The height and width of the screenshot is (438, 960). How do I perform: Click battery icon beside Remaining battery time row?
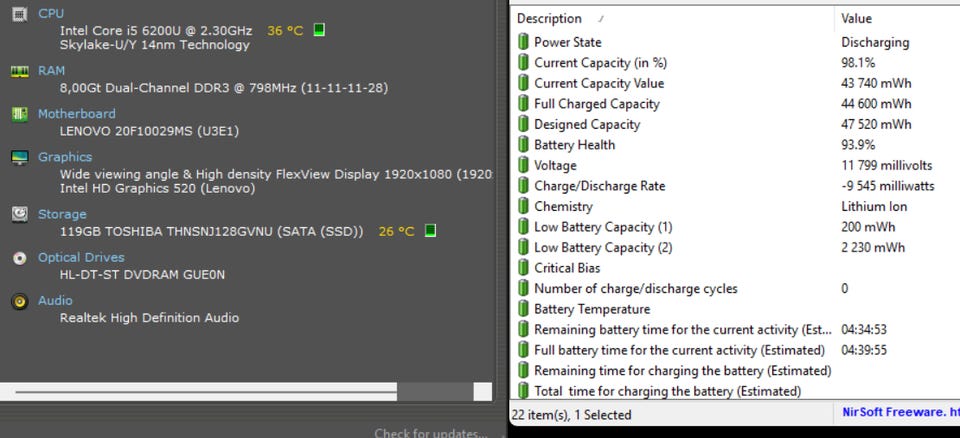click(523, 330)
